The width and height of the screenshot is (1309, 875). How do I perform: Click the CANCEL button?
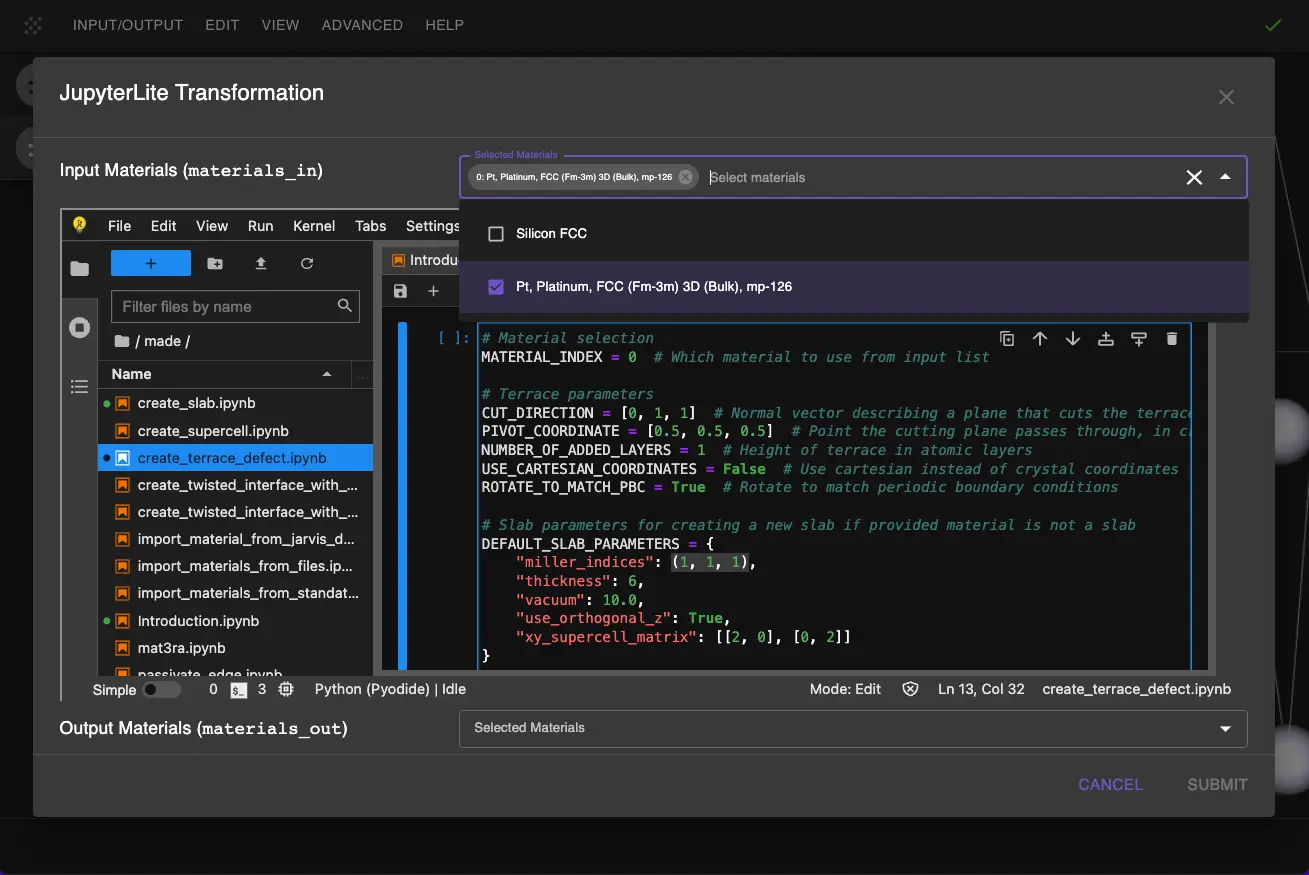pos(1110,784)
